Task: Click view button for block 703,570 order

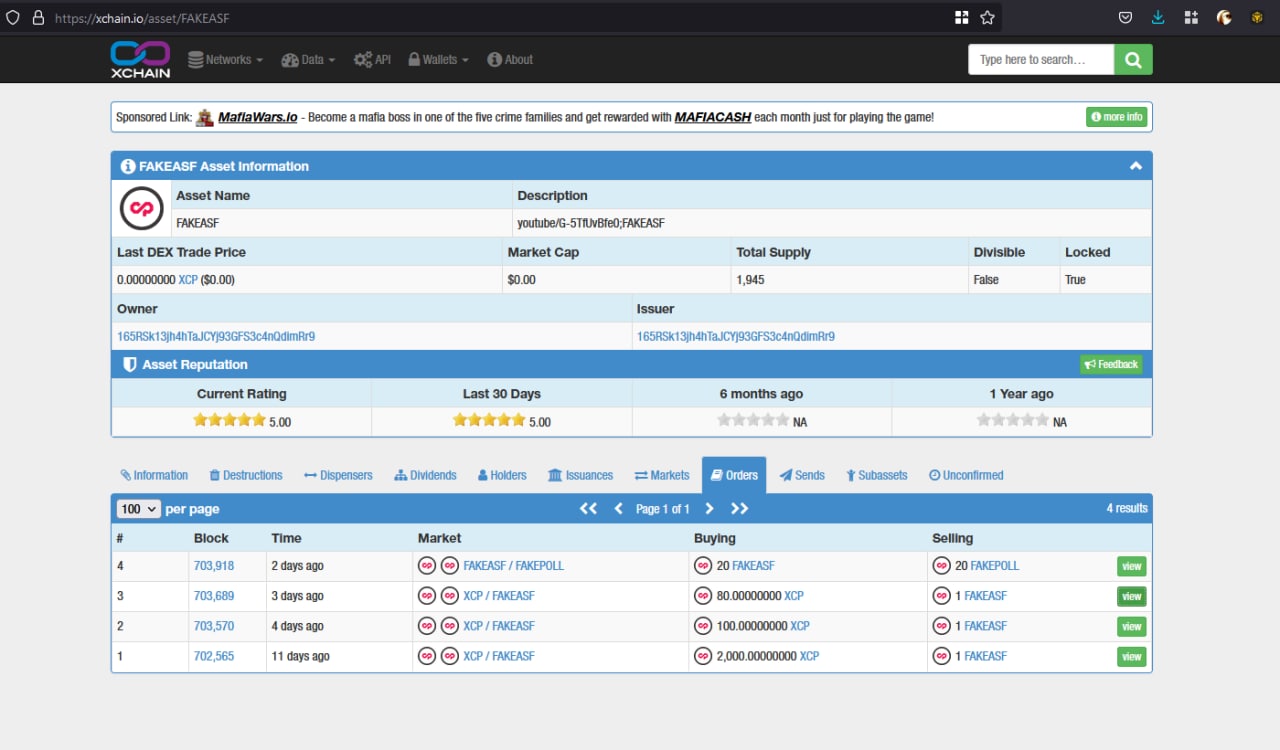Action: pos(1132,626)
